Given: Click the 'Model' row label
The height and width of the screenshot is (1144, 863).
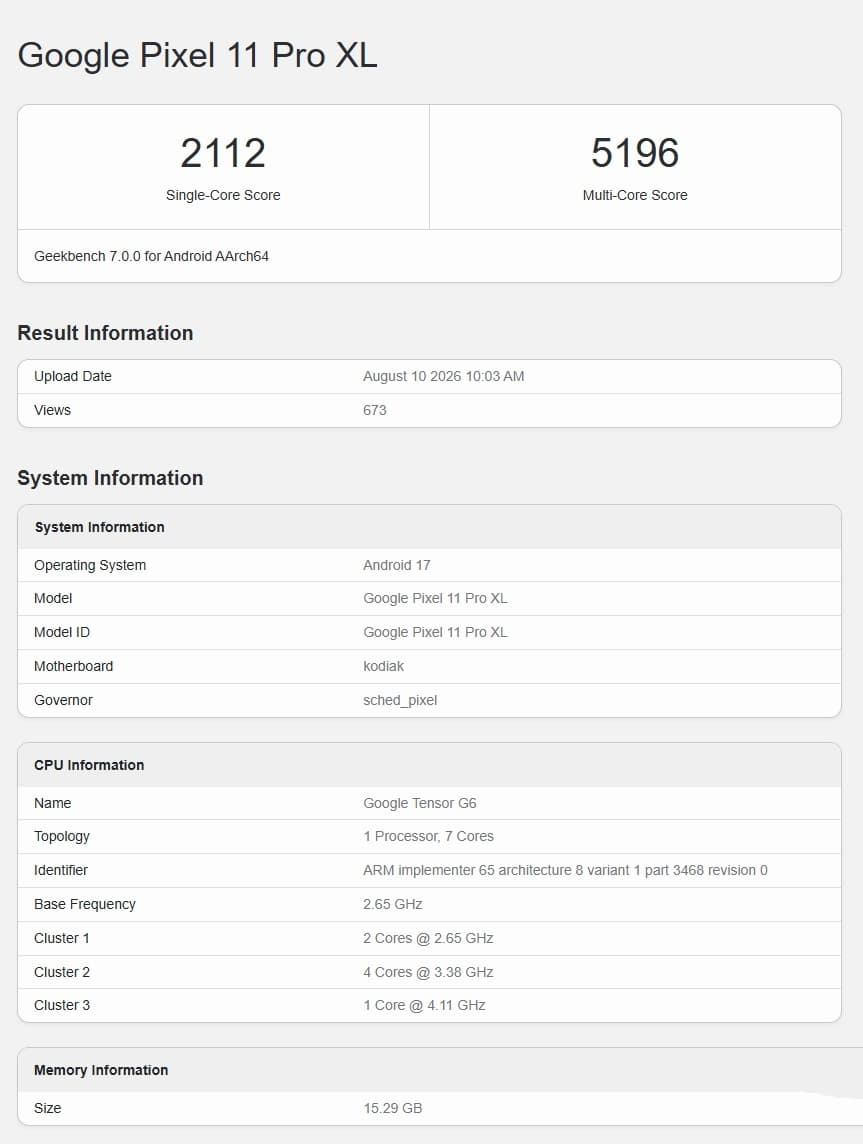Looking at the screenshot, I should (53, 598).
